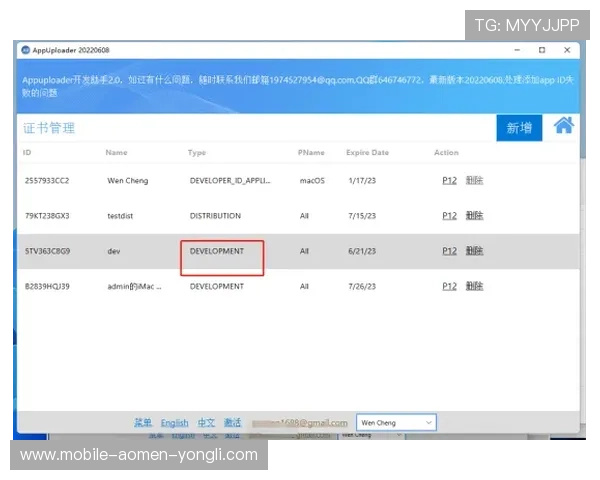Delete the dev certificate

(474, 251)
